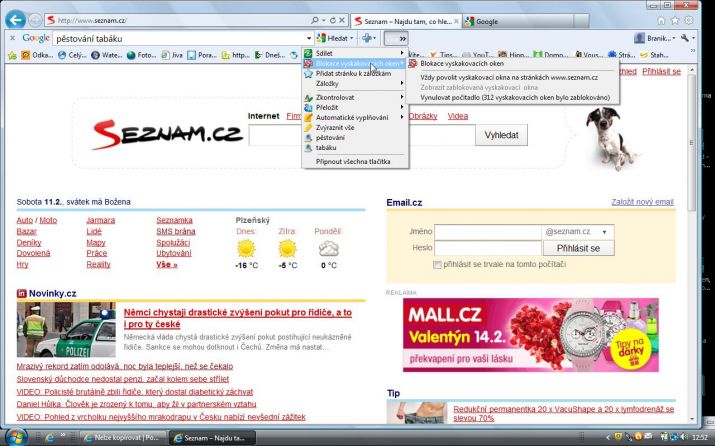Screen dimensions: 715x446
Task: Click the Internet Explorer taskbar quick-launch icon
Action: pyautogui.click(x=49, y=438)
